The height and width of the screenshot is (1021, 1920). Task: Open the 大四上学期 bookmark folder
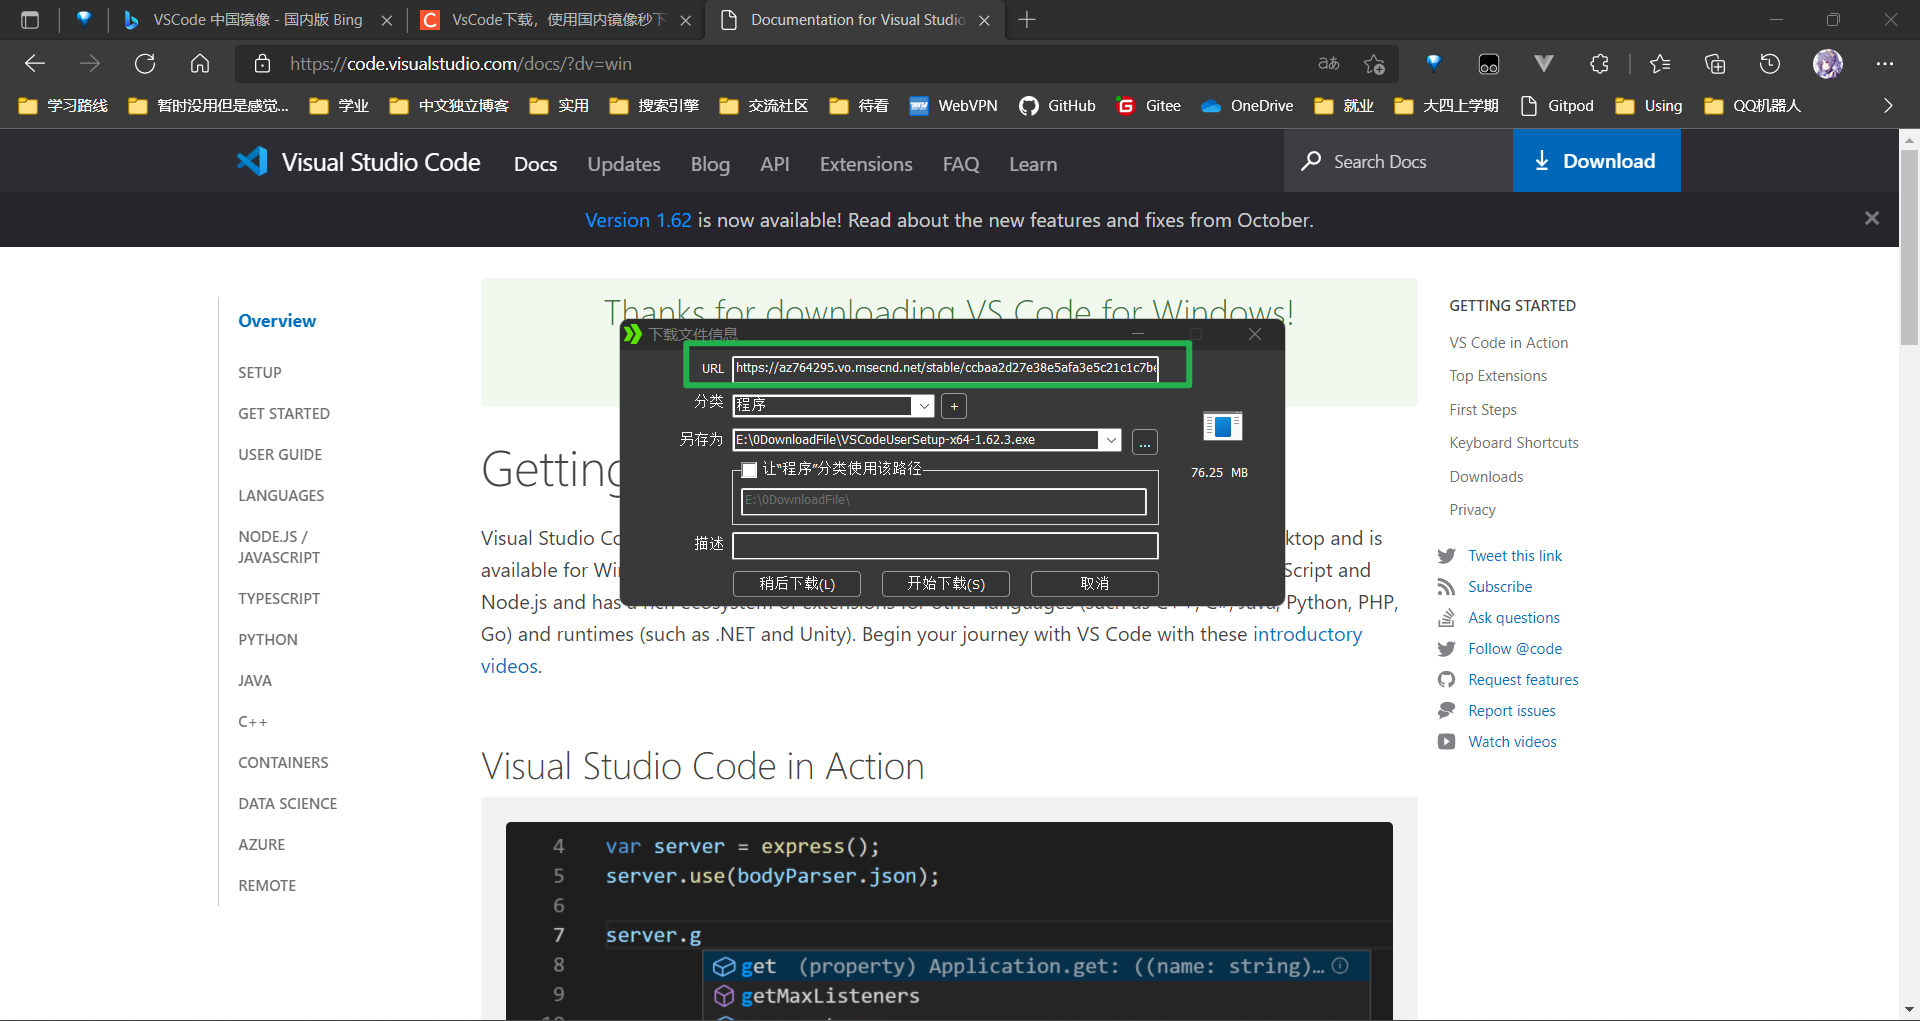click(x=1446, y=106)
